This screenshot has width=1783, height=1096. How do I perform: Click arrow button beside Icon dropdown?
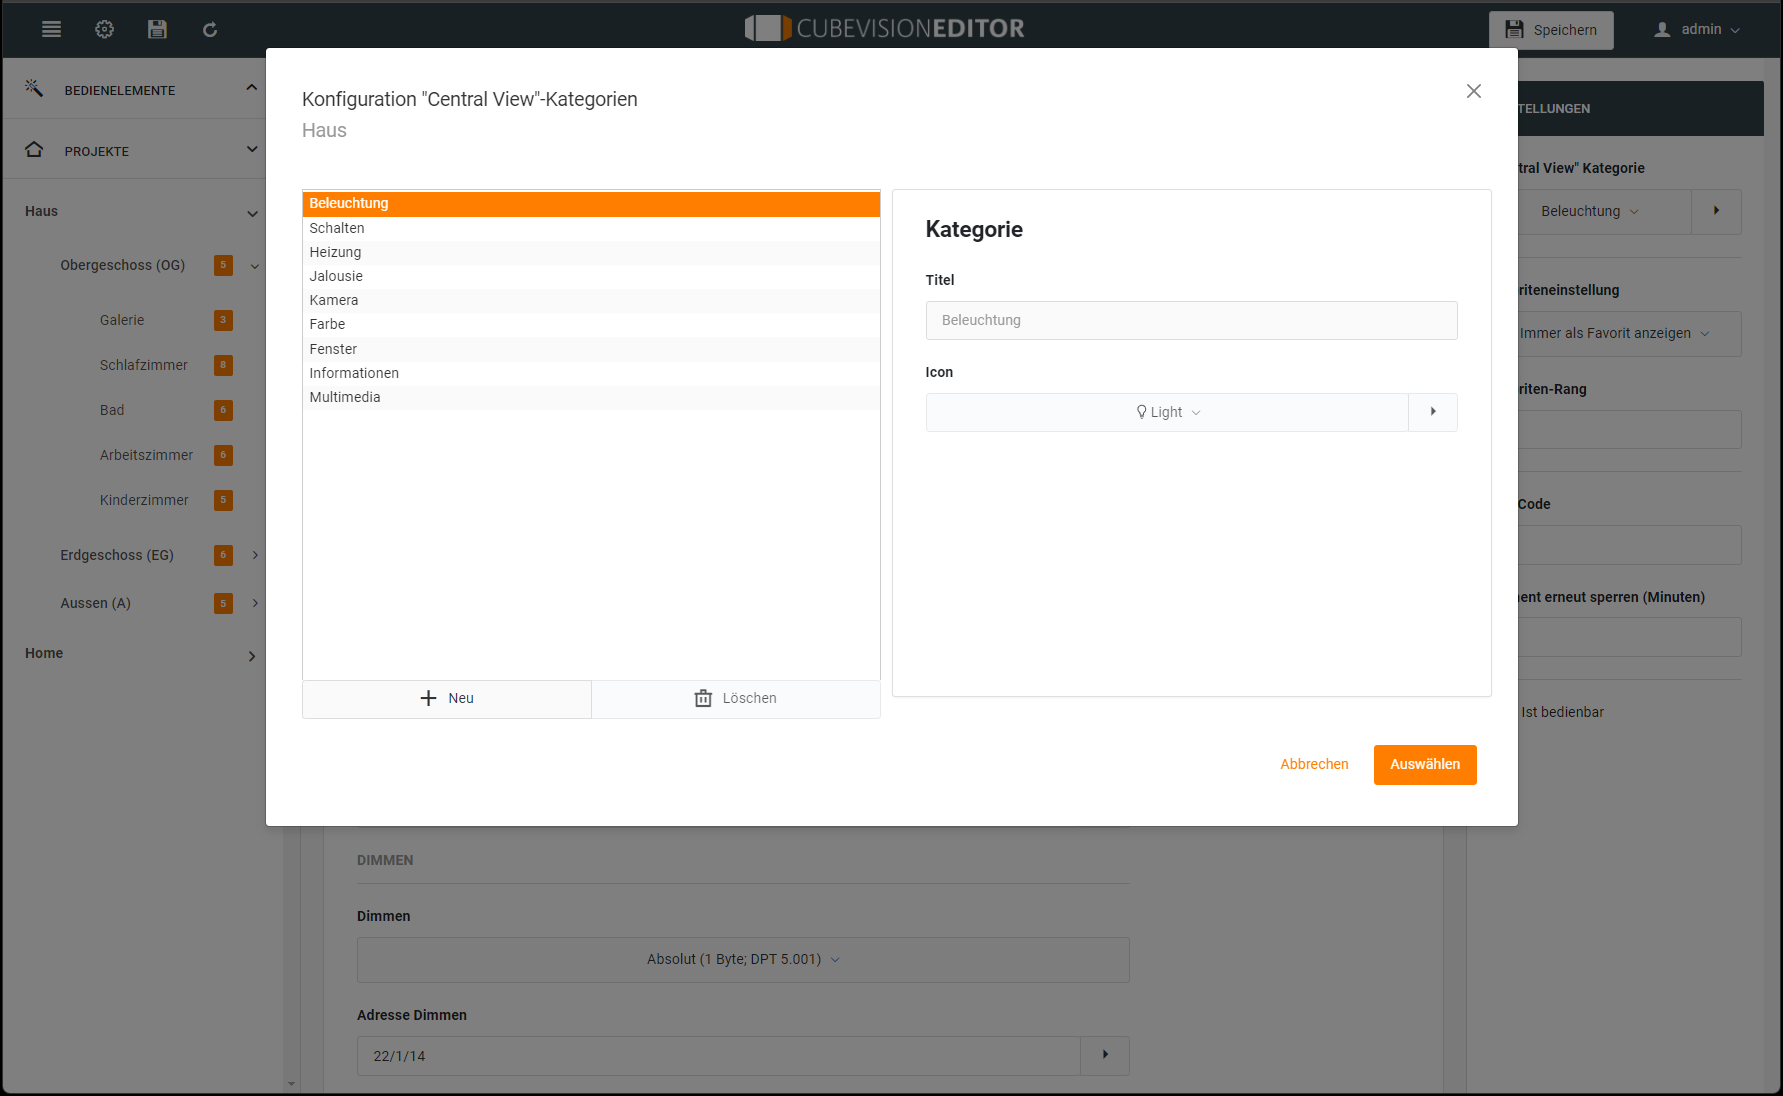[x=1433, y=412]
